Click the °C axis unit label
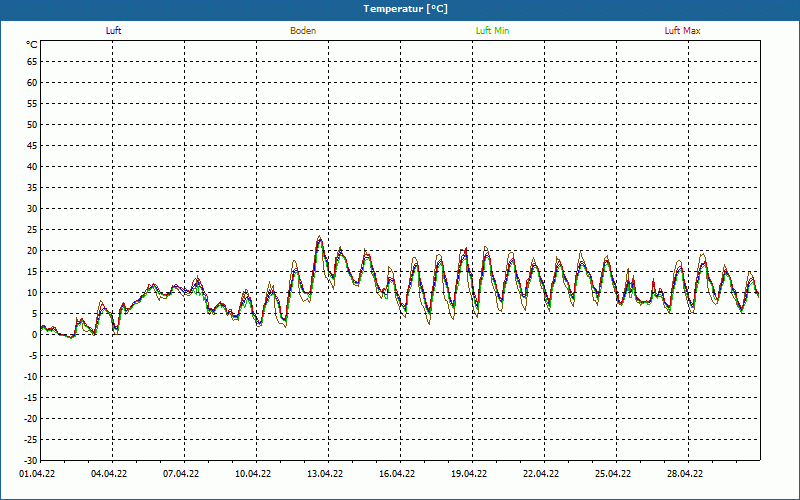The height and width of the screenshot is (500, 800). coord(32,45)
